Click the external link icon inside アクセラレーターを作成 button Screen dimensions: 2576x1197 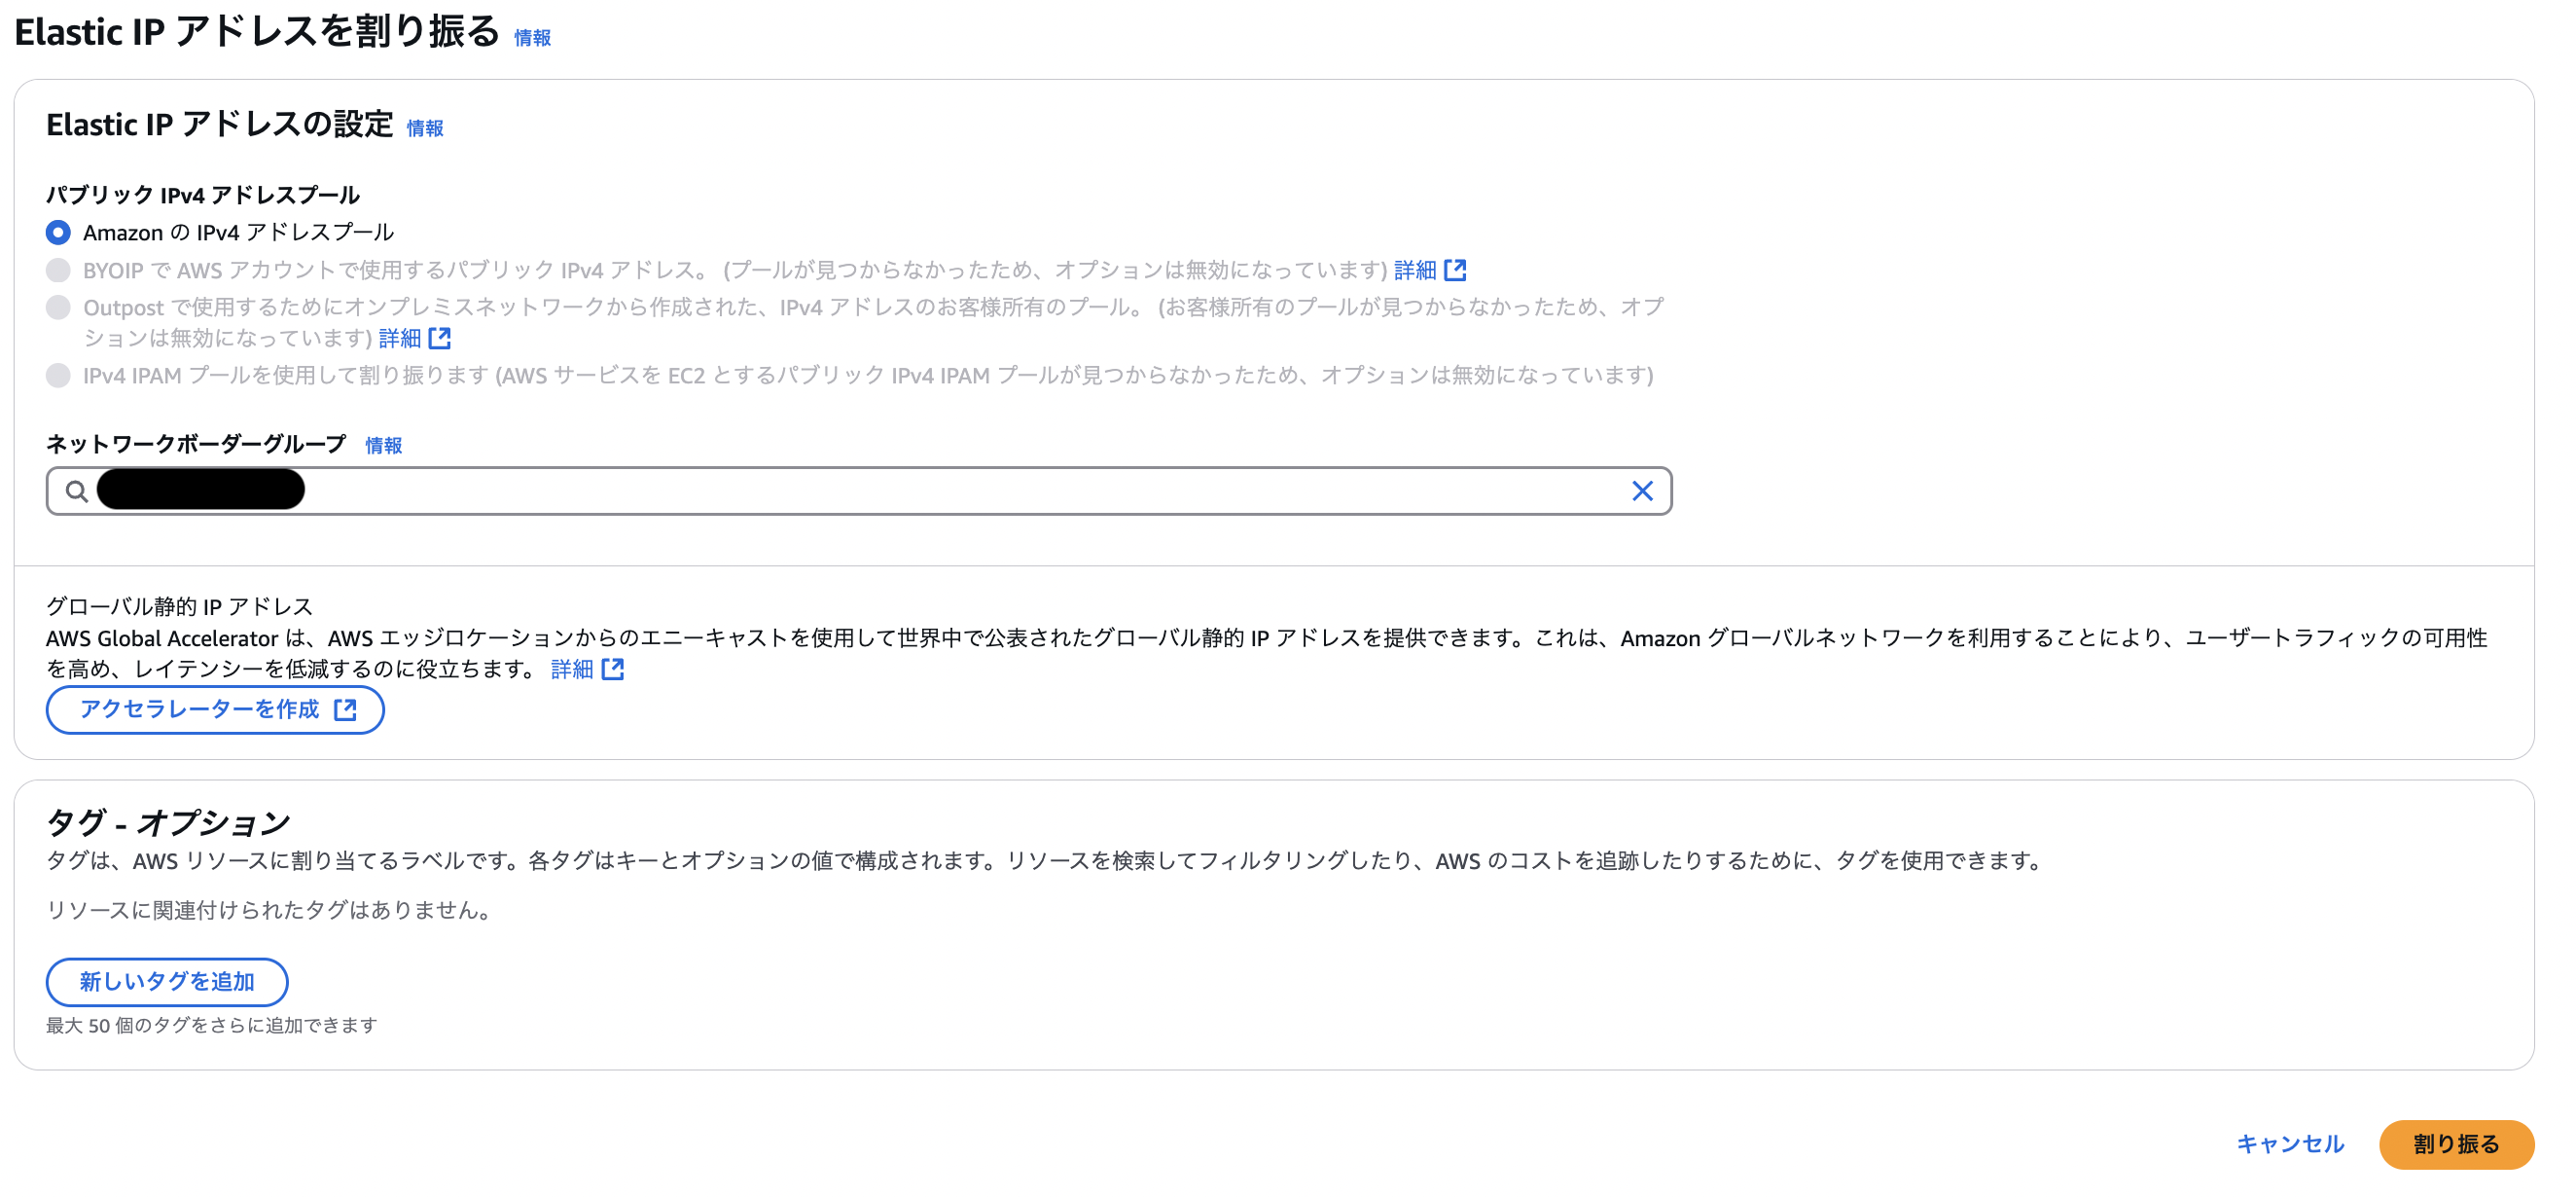(345, 710)
